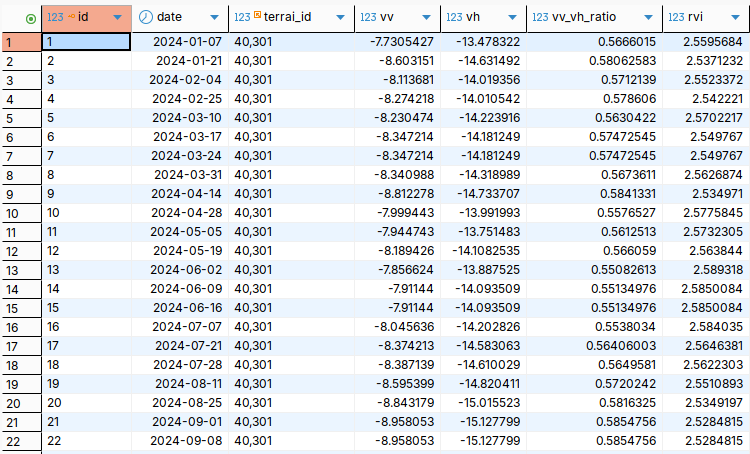Click rvi cell 2.5349197
Screen dimensions: 750x454
(x=706, y=403)
